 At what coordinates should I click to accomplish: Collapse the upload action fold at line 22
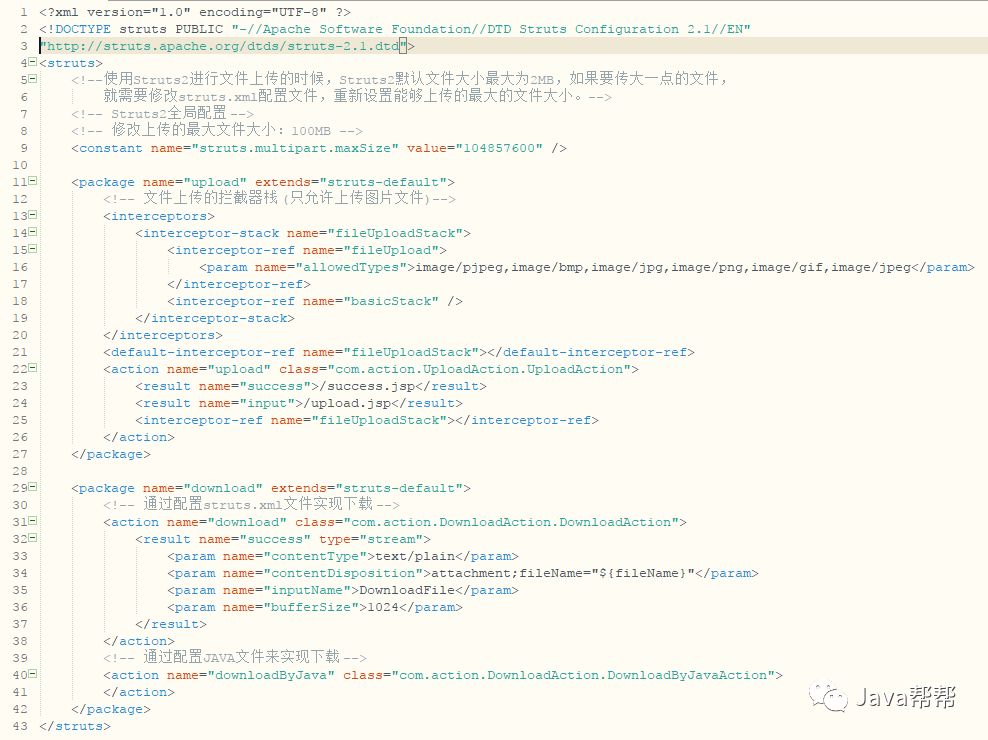point(32,368)
